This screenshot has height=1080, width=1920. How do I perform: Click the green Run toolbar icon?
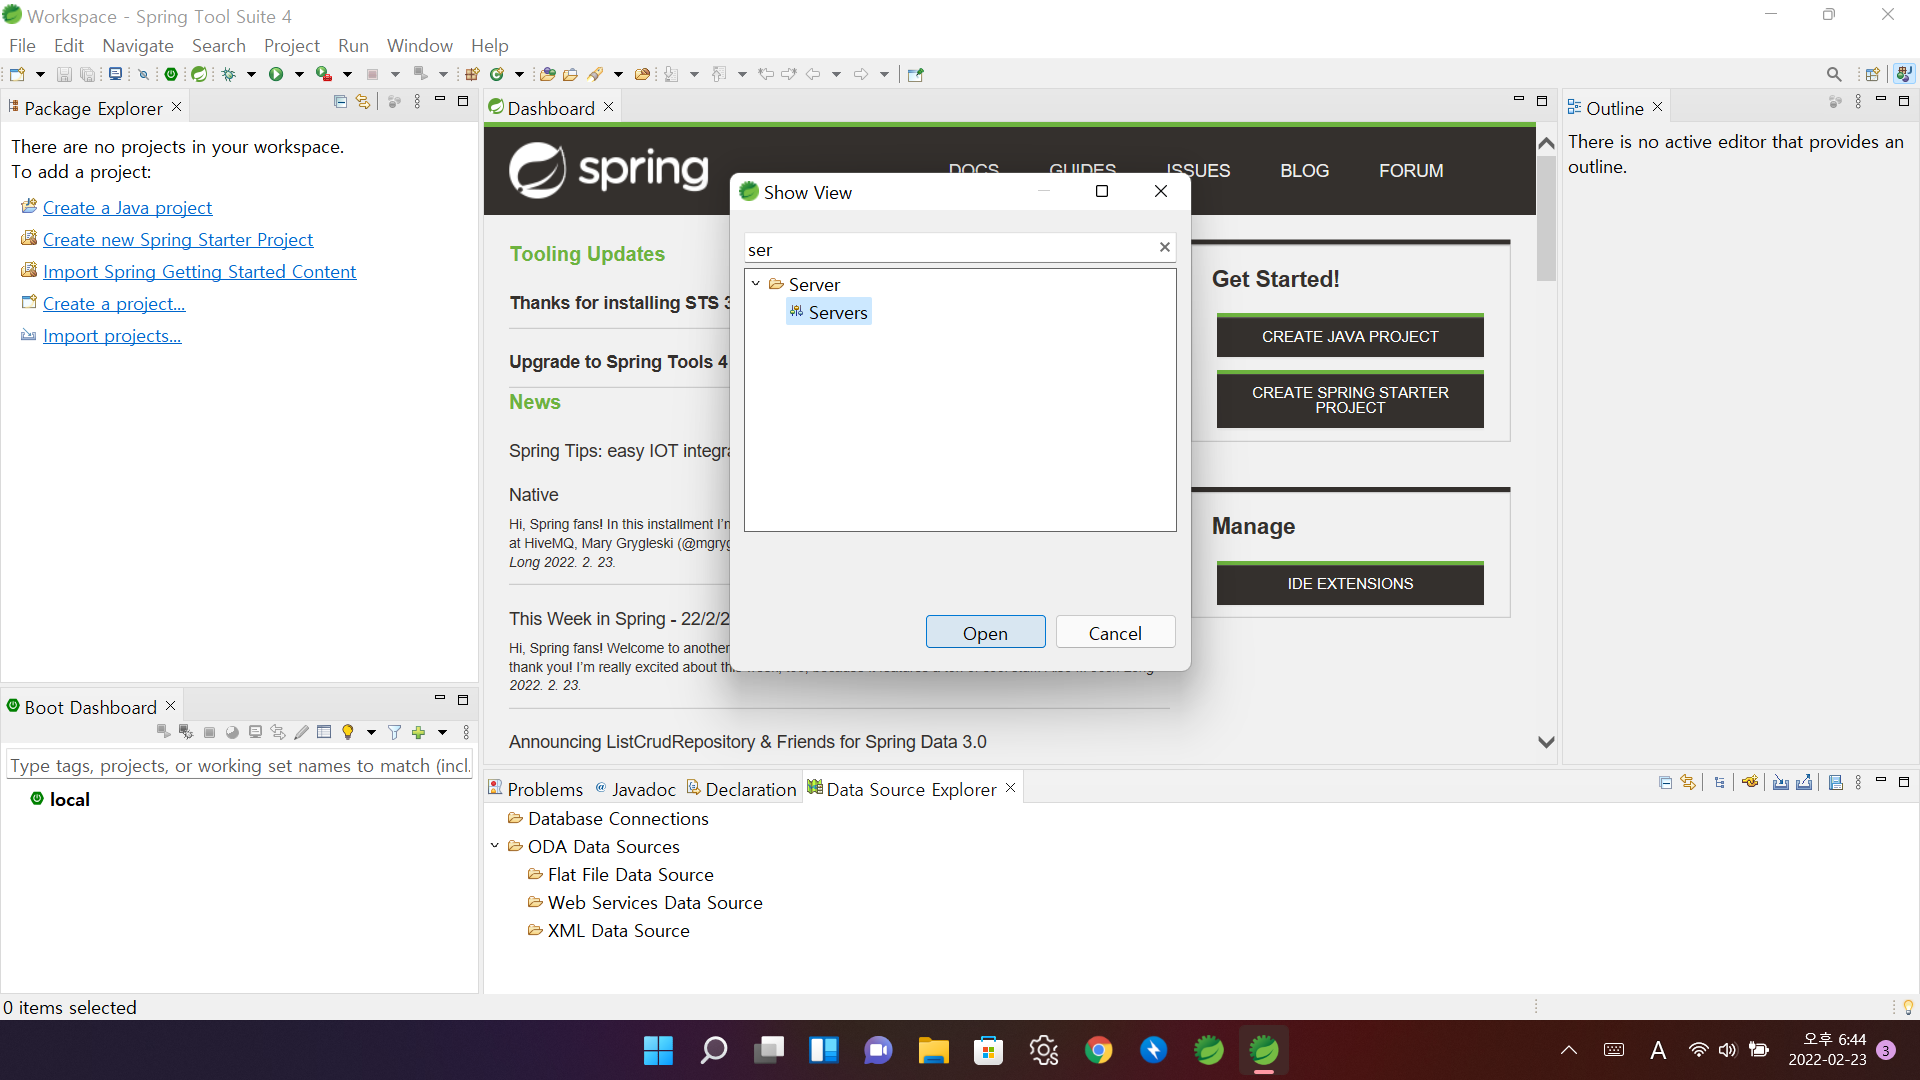click(276, 74)
